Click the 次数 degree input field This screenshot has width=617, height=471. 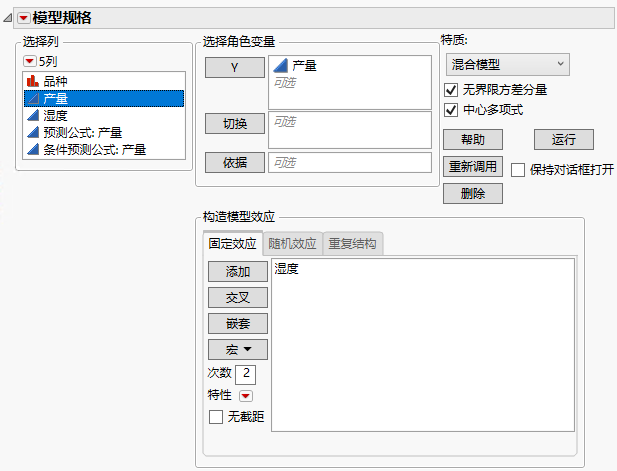(x=246, y=374)
